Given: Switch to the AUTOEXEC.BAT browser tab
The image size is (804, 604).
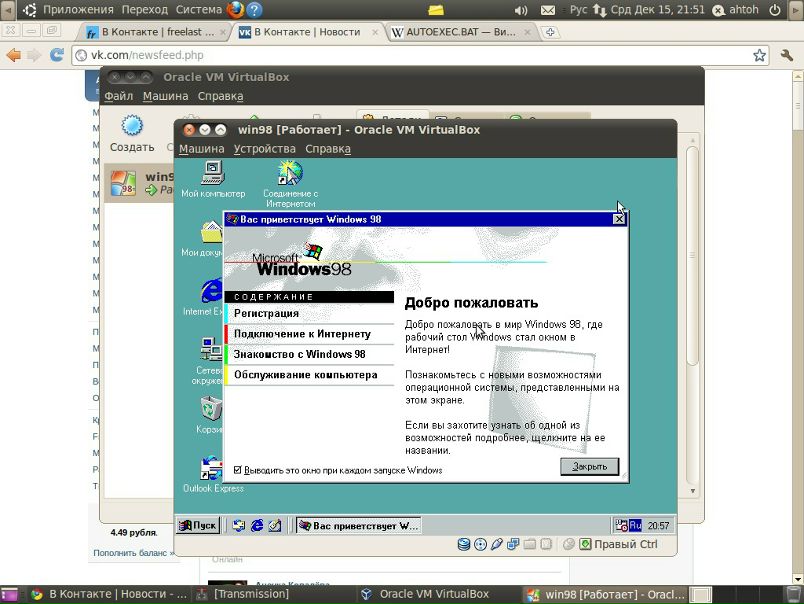Looking at the screenshot, I should (x=455, y=32).
